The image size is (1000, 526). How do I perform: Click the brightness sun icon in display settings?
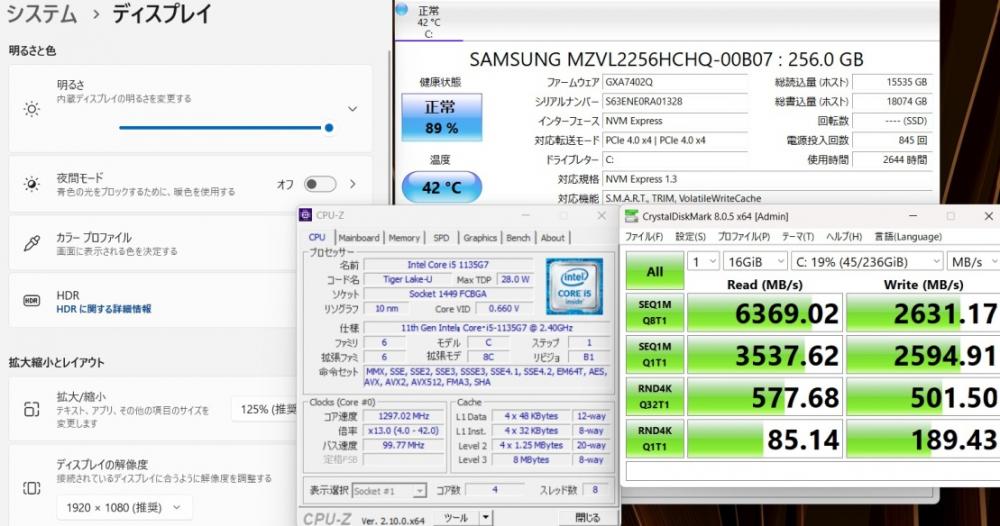31,109
